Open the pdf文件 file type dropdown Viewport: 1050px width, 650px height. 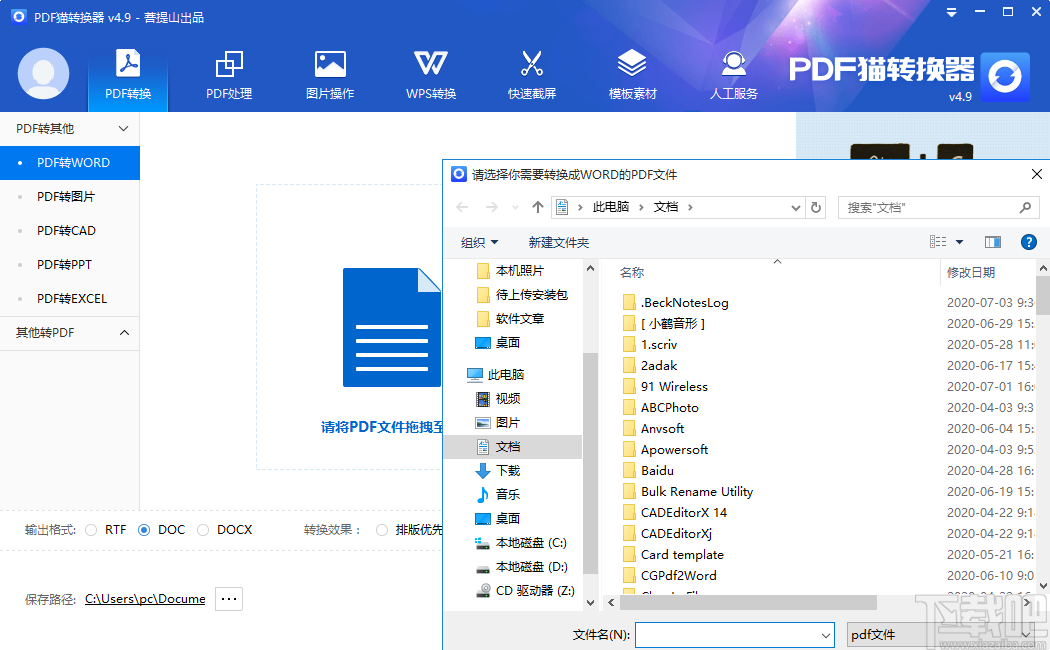click(942, 635)
